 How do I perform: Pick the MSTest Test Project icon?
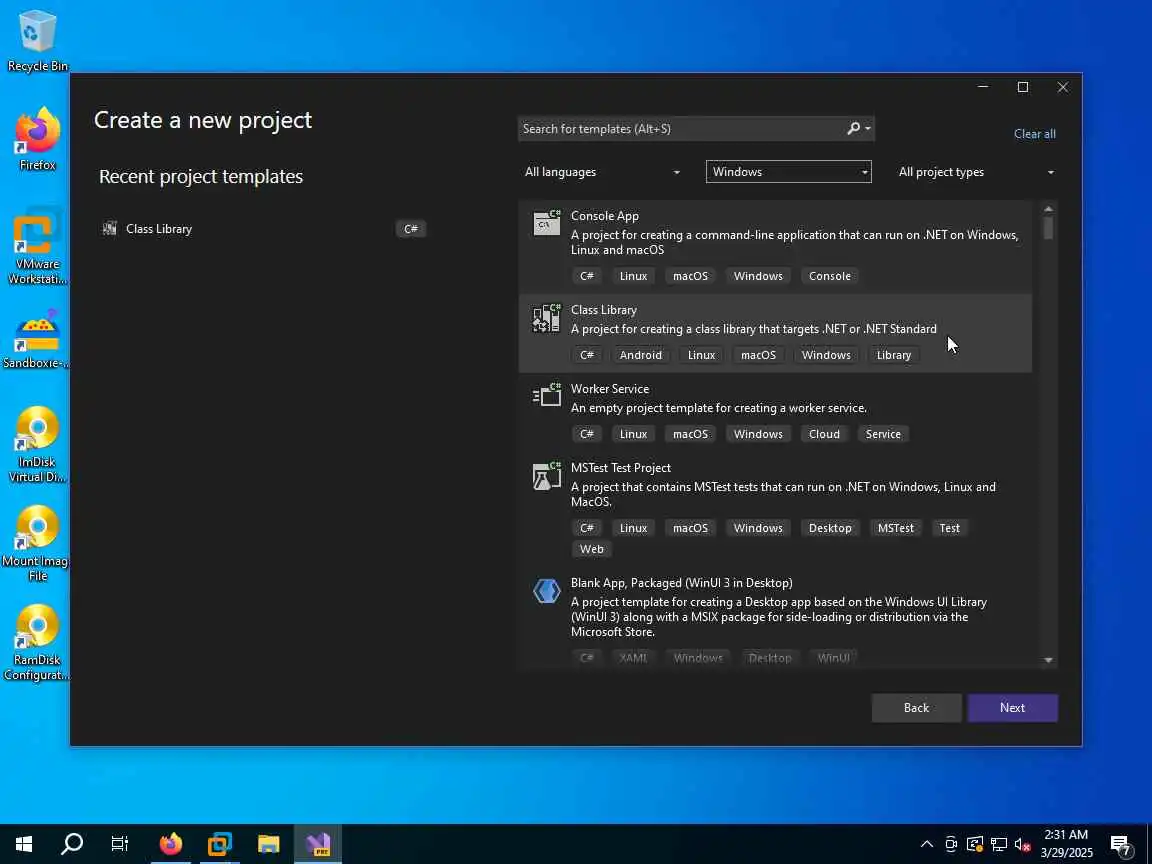547,475
